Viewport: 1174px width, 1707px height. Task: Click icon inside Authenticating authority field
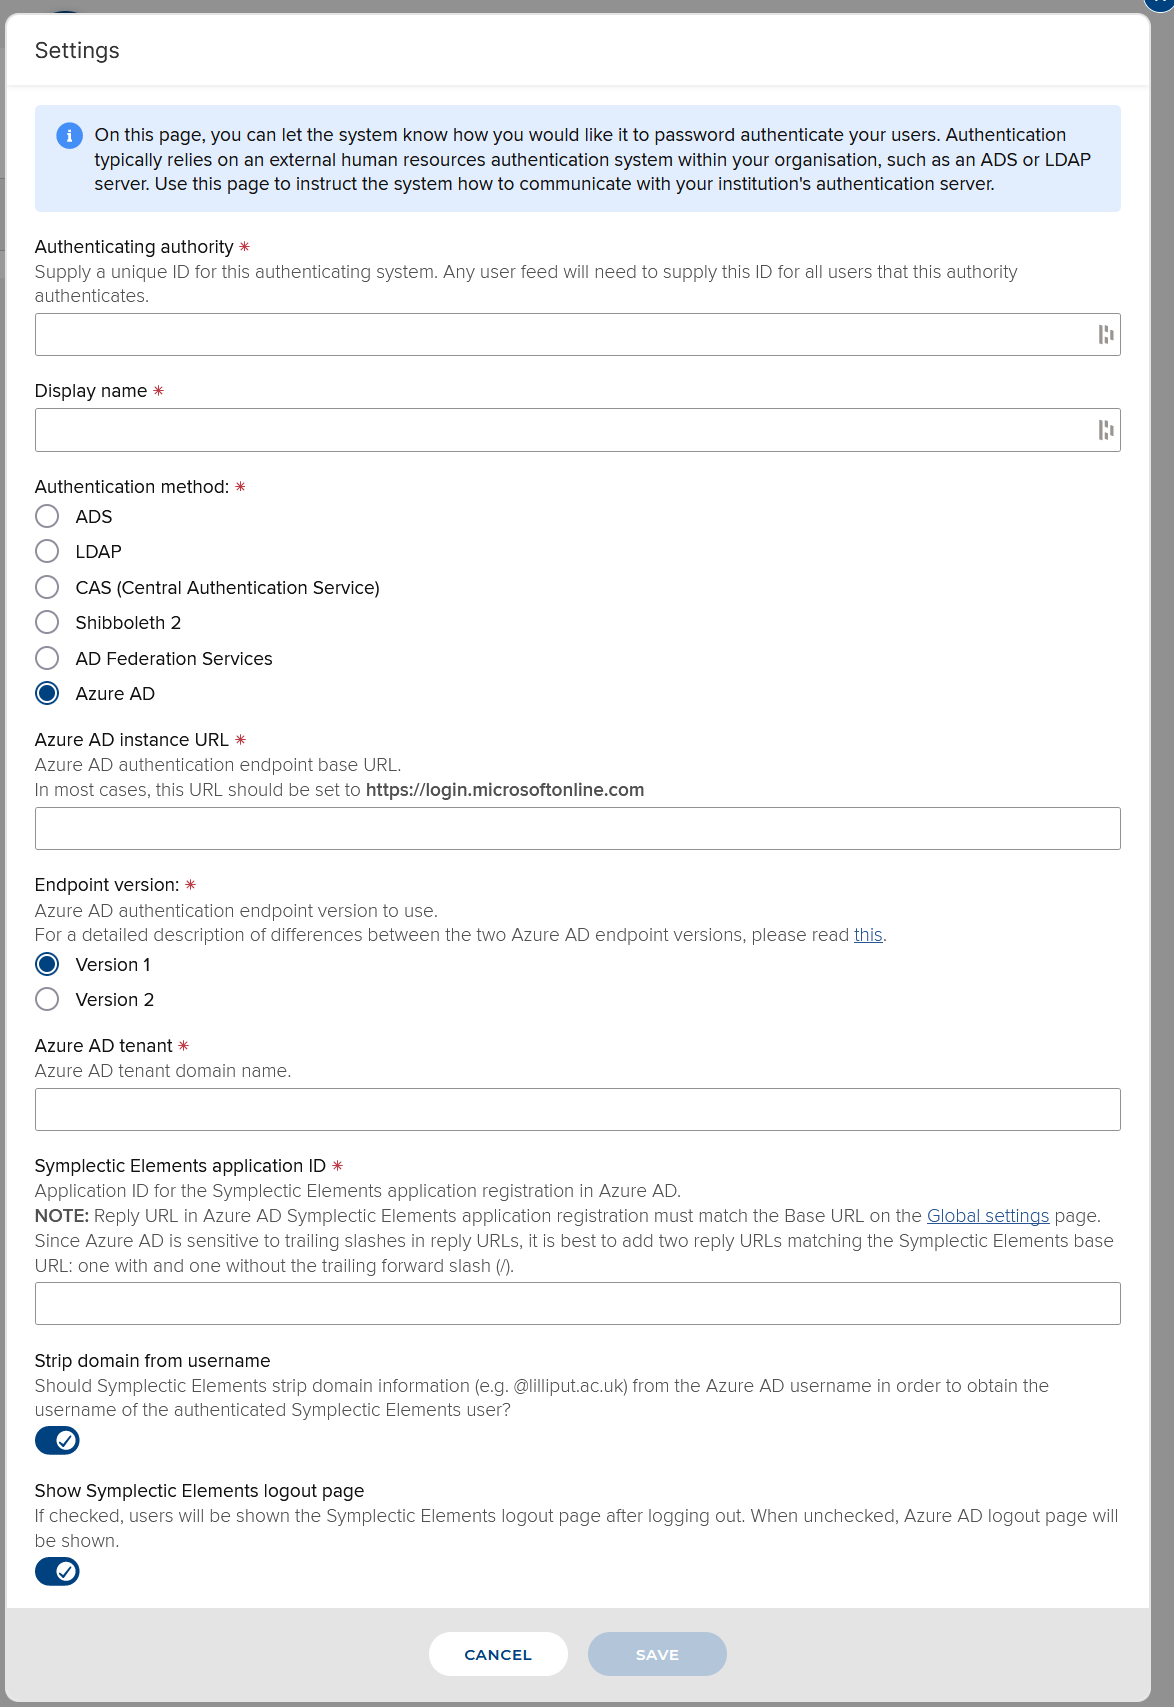click(1105, 335)
